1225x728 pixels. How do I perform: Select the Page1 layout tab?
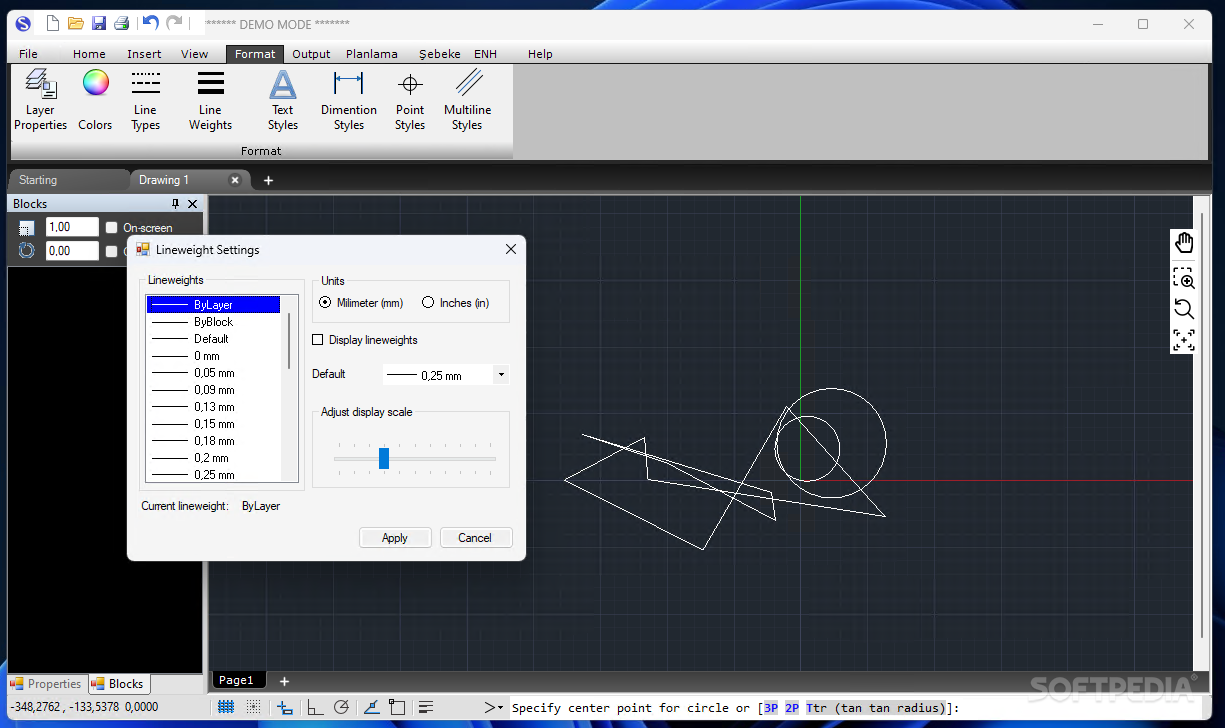tap(237, 680)
